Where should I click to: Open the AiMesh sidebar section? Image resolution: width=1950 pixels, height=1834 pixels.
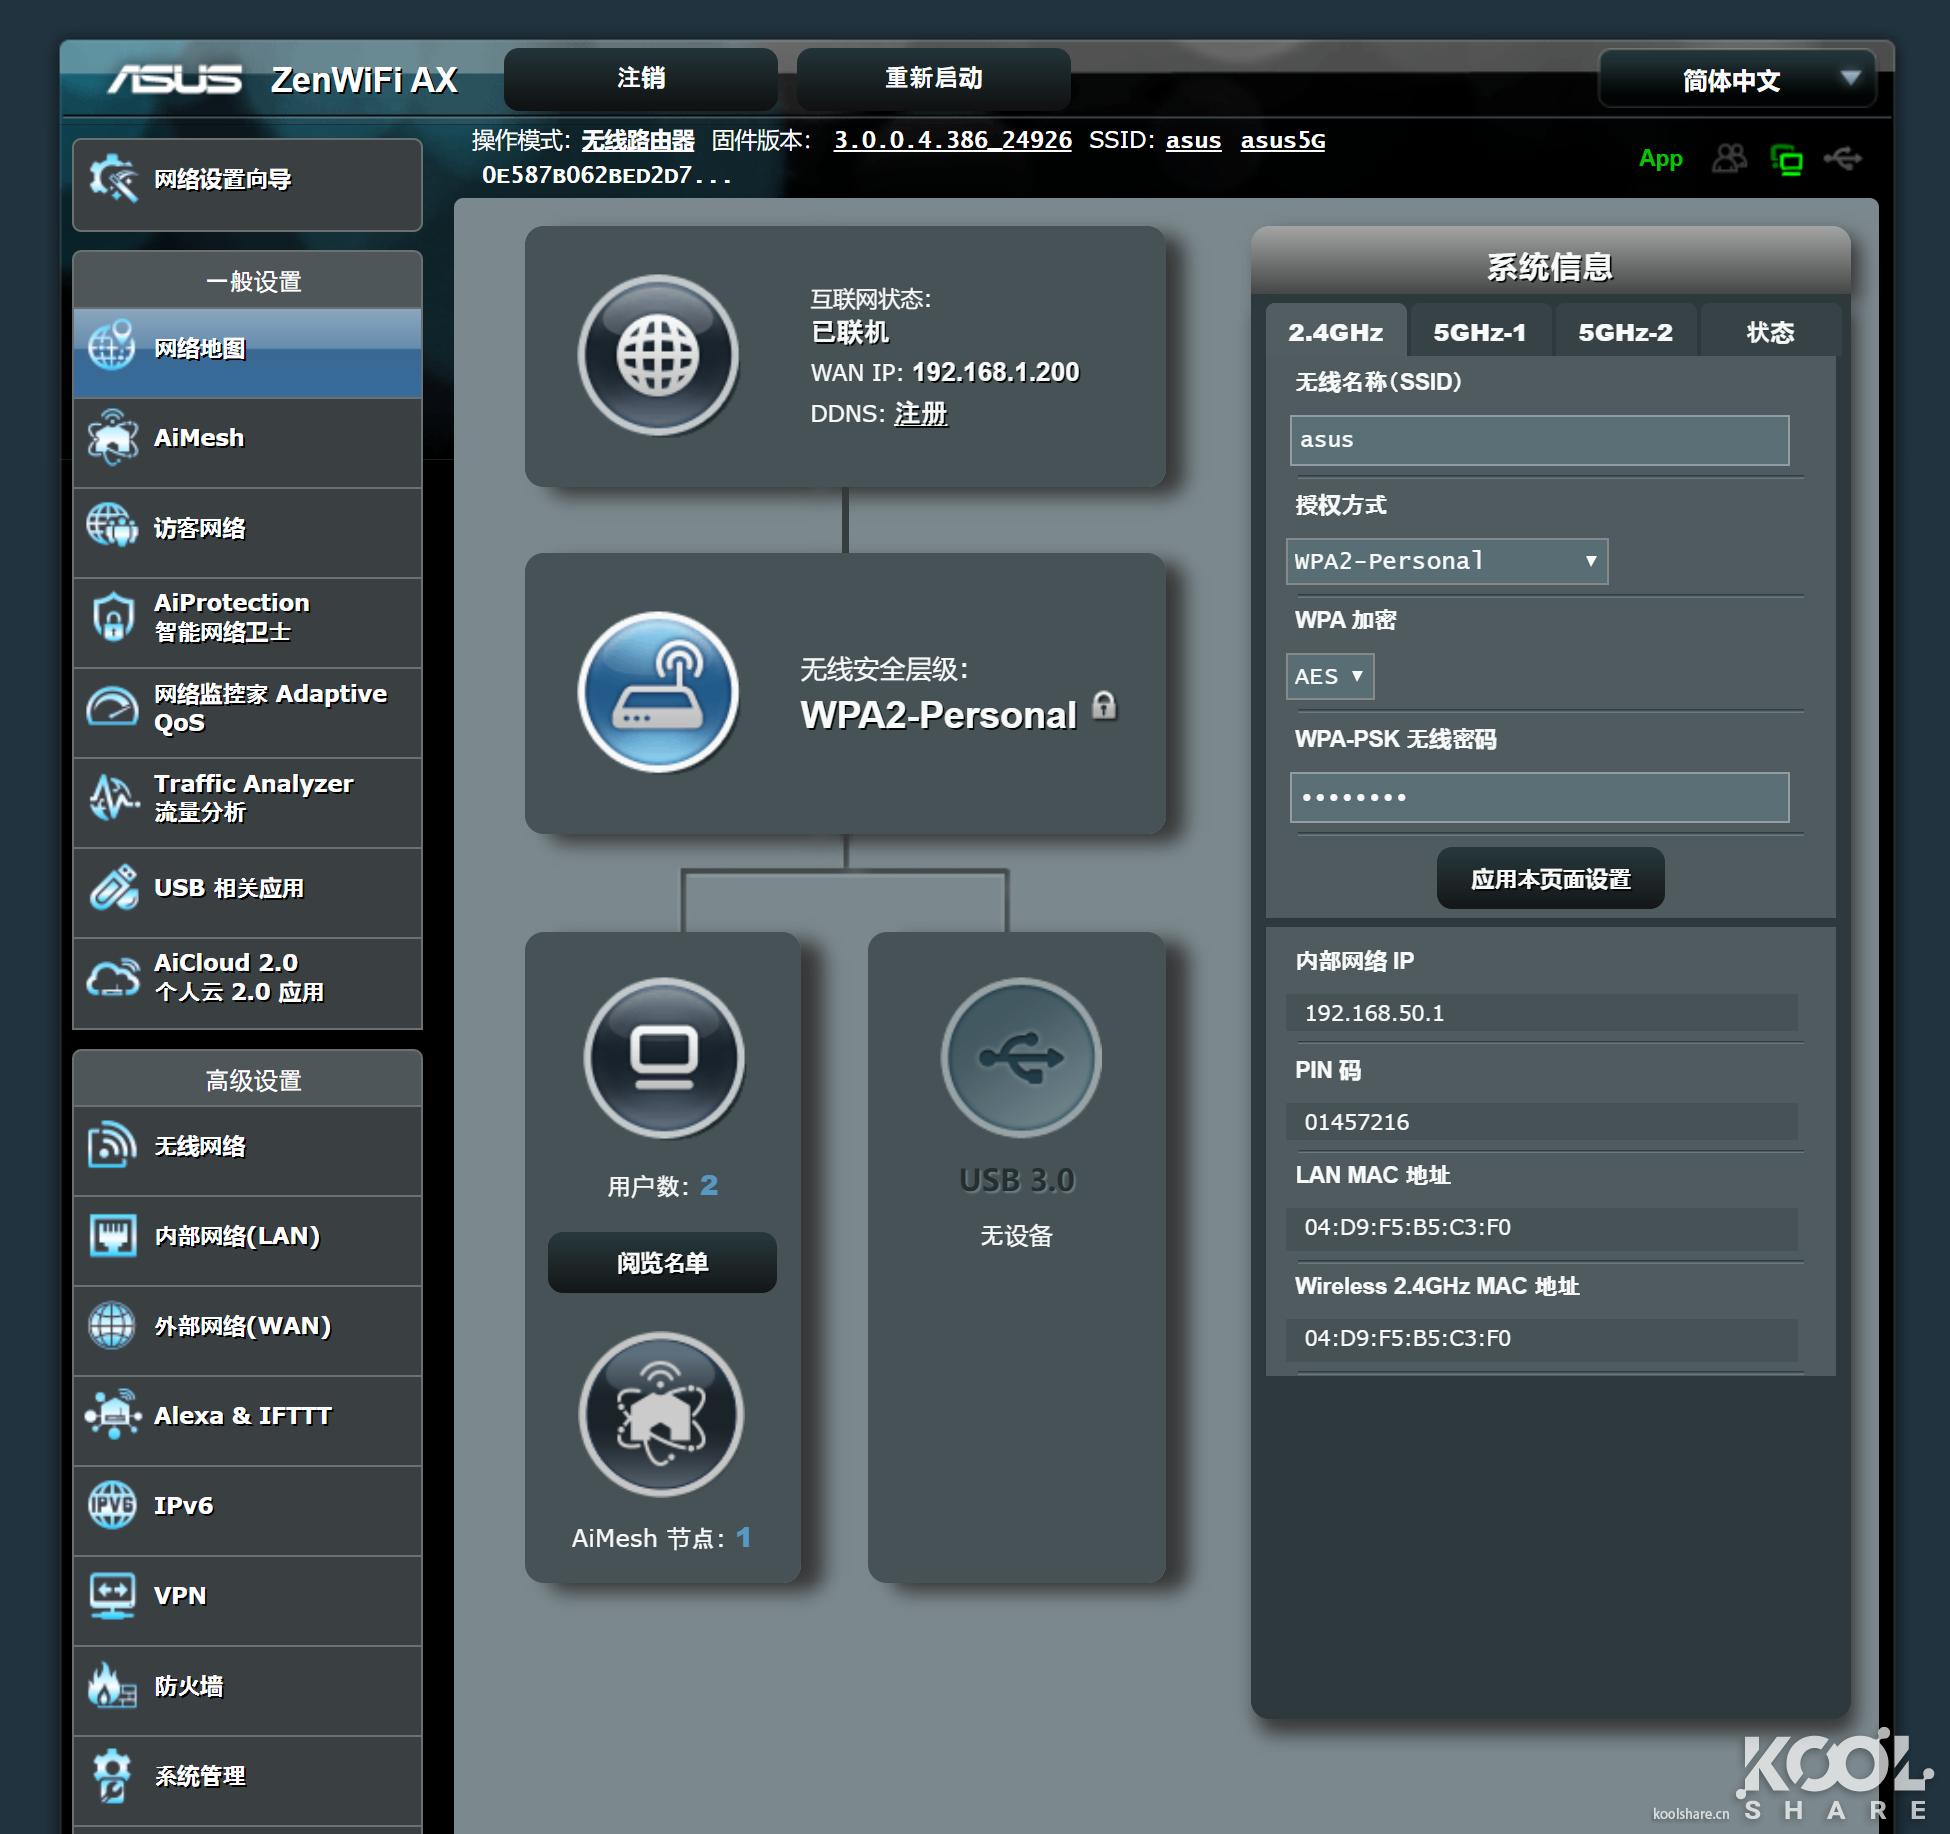tap(196, 437)
